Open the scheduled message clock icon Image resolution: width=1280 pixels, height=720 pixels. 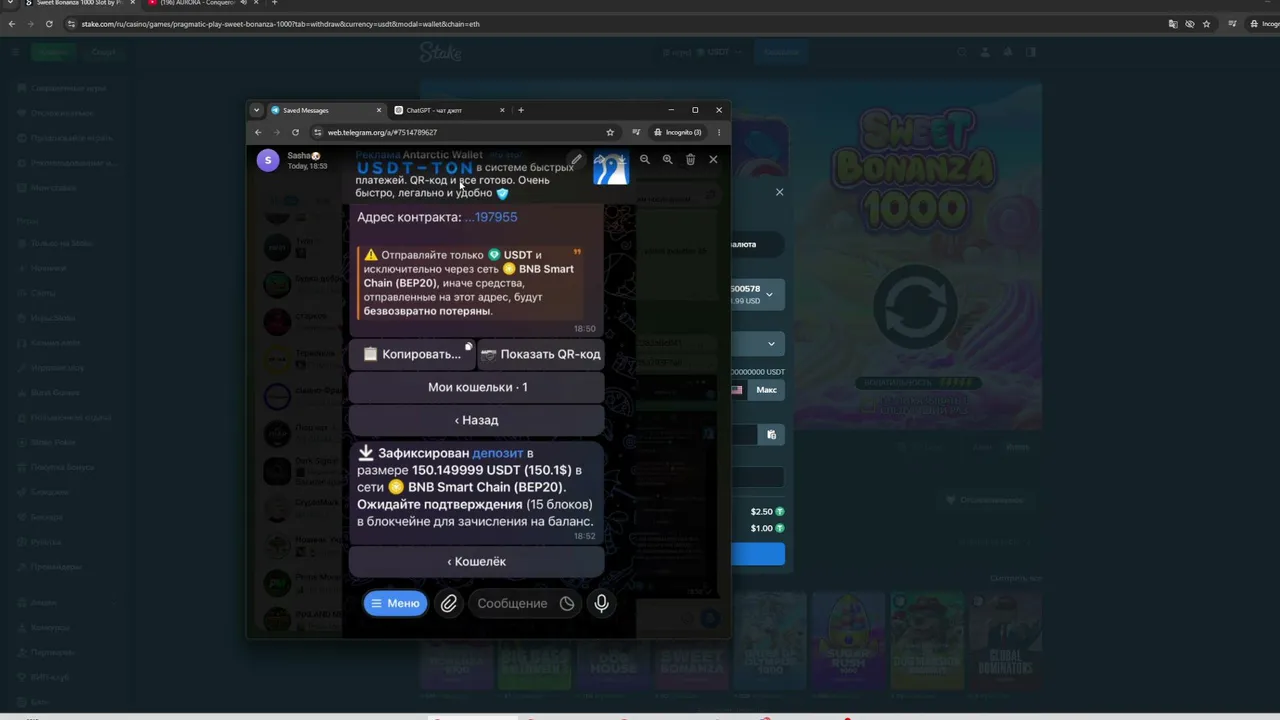tap(567, 603)
